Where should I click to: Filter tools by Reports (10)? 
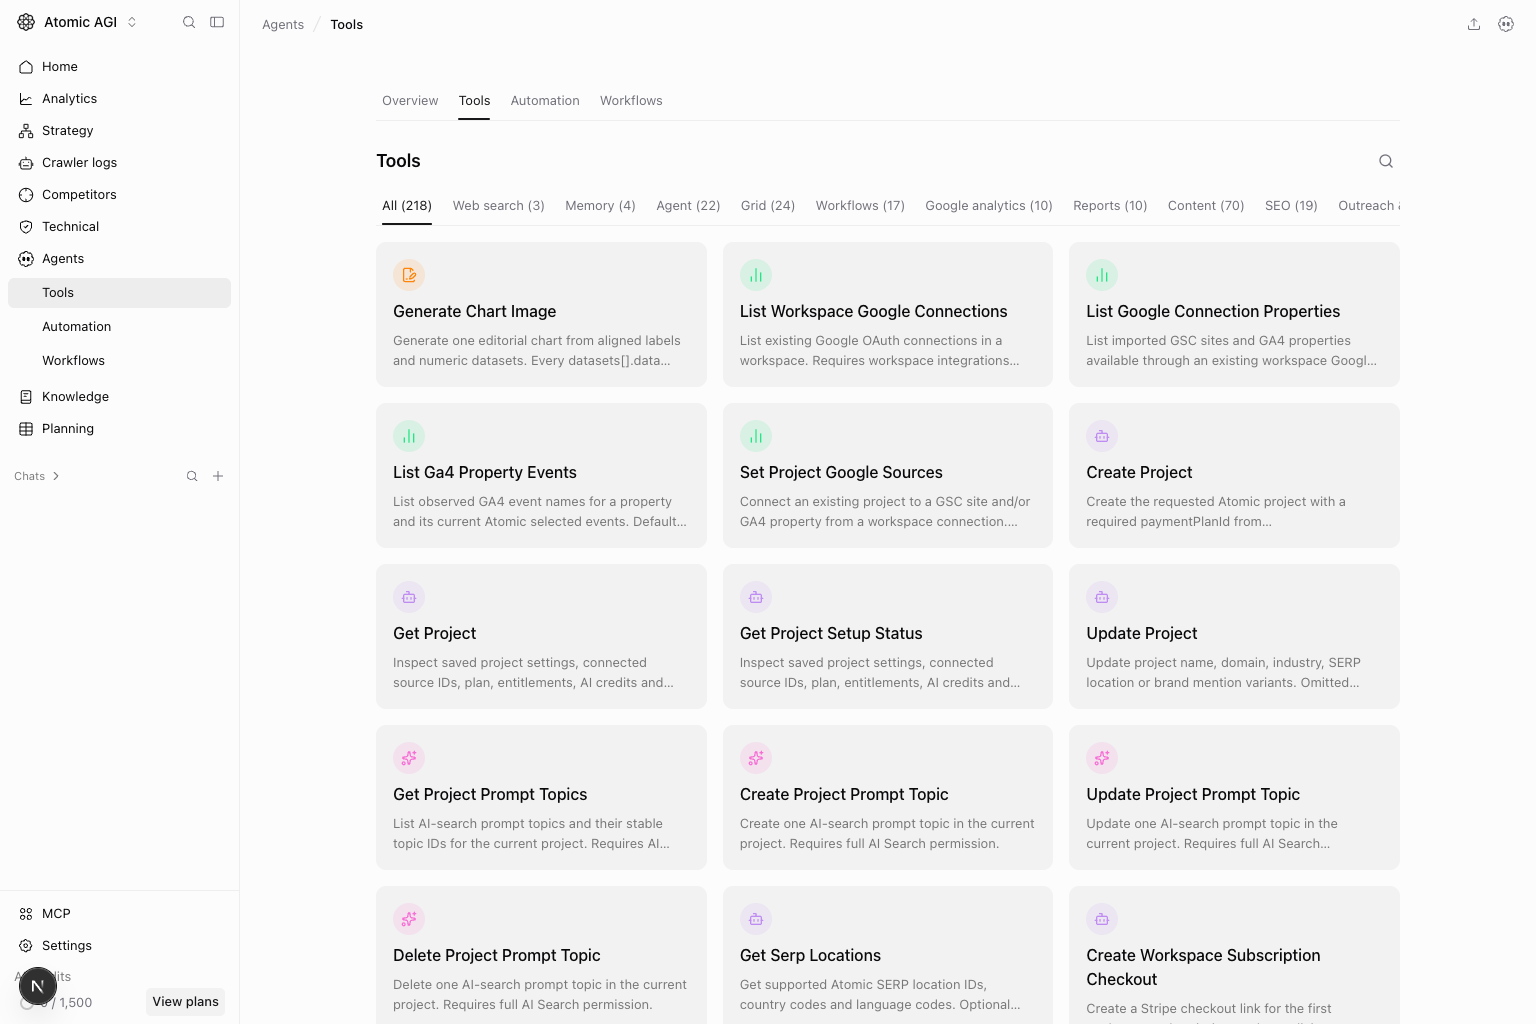1110,206
